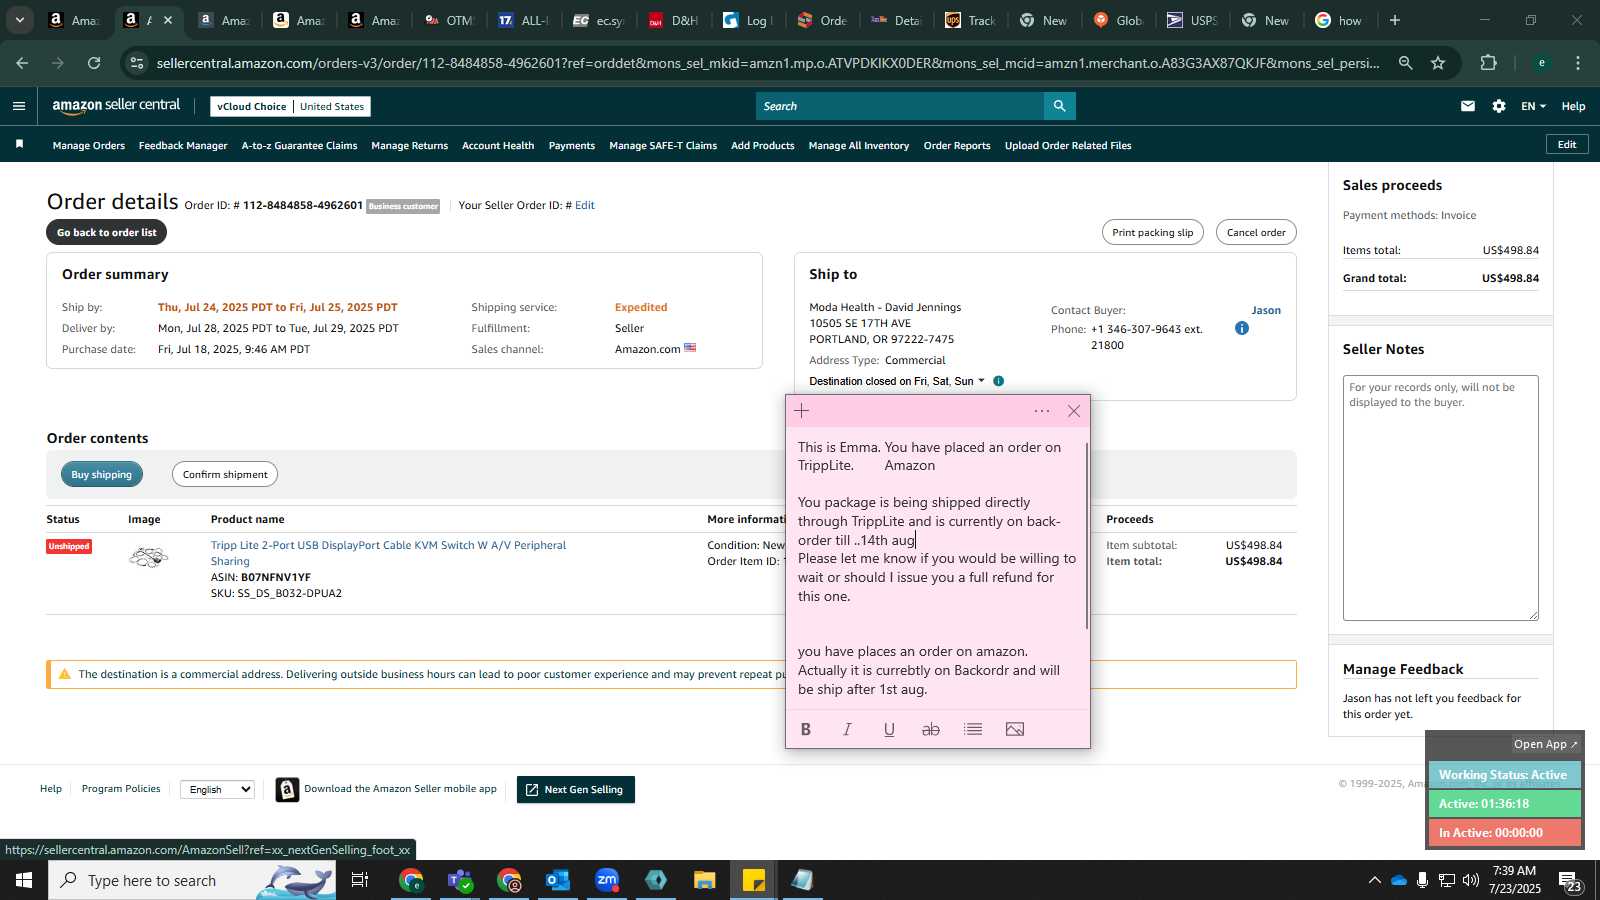Screen dimensions: 1600x900
Task: Open Chrome tab search chevron
Action: click(x=19, y=20)
